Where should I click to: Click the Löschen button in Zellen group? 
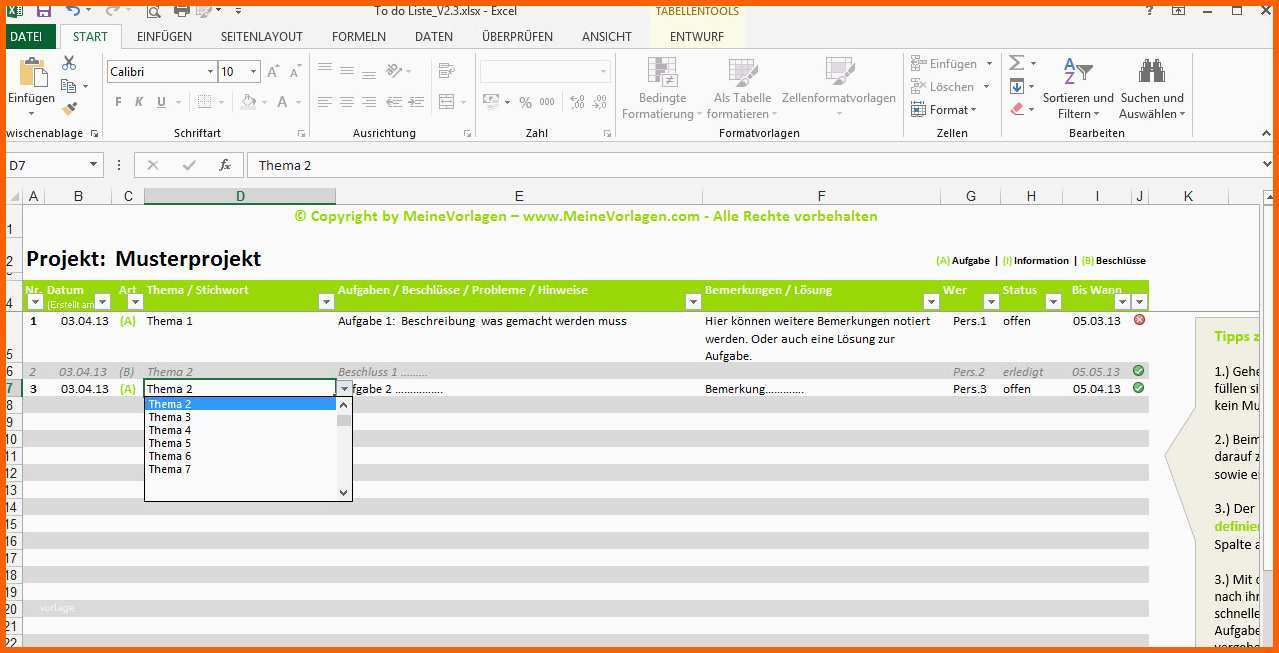pos(943,86)
